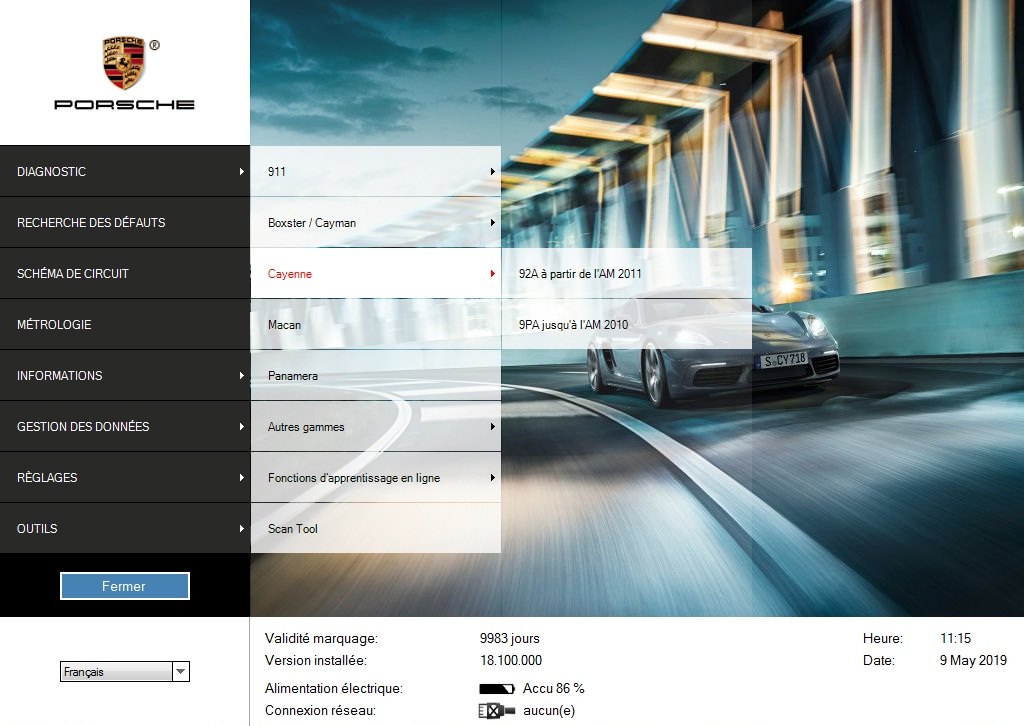Click '9983 jours' validity value
This screenshot has width=1024, height=726.
(x=509, y=639)
